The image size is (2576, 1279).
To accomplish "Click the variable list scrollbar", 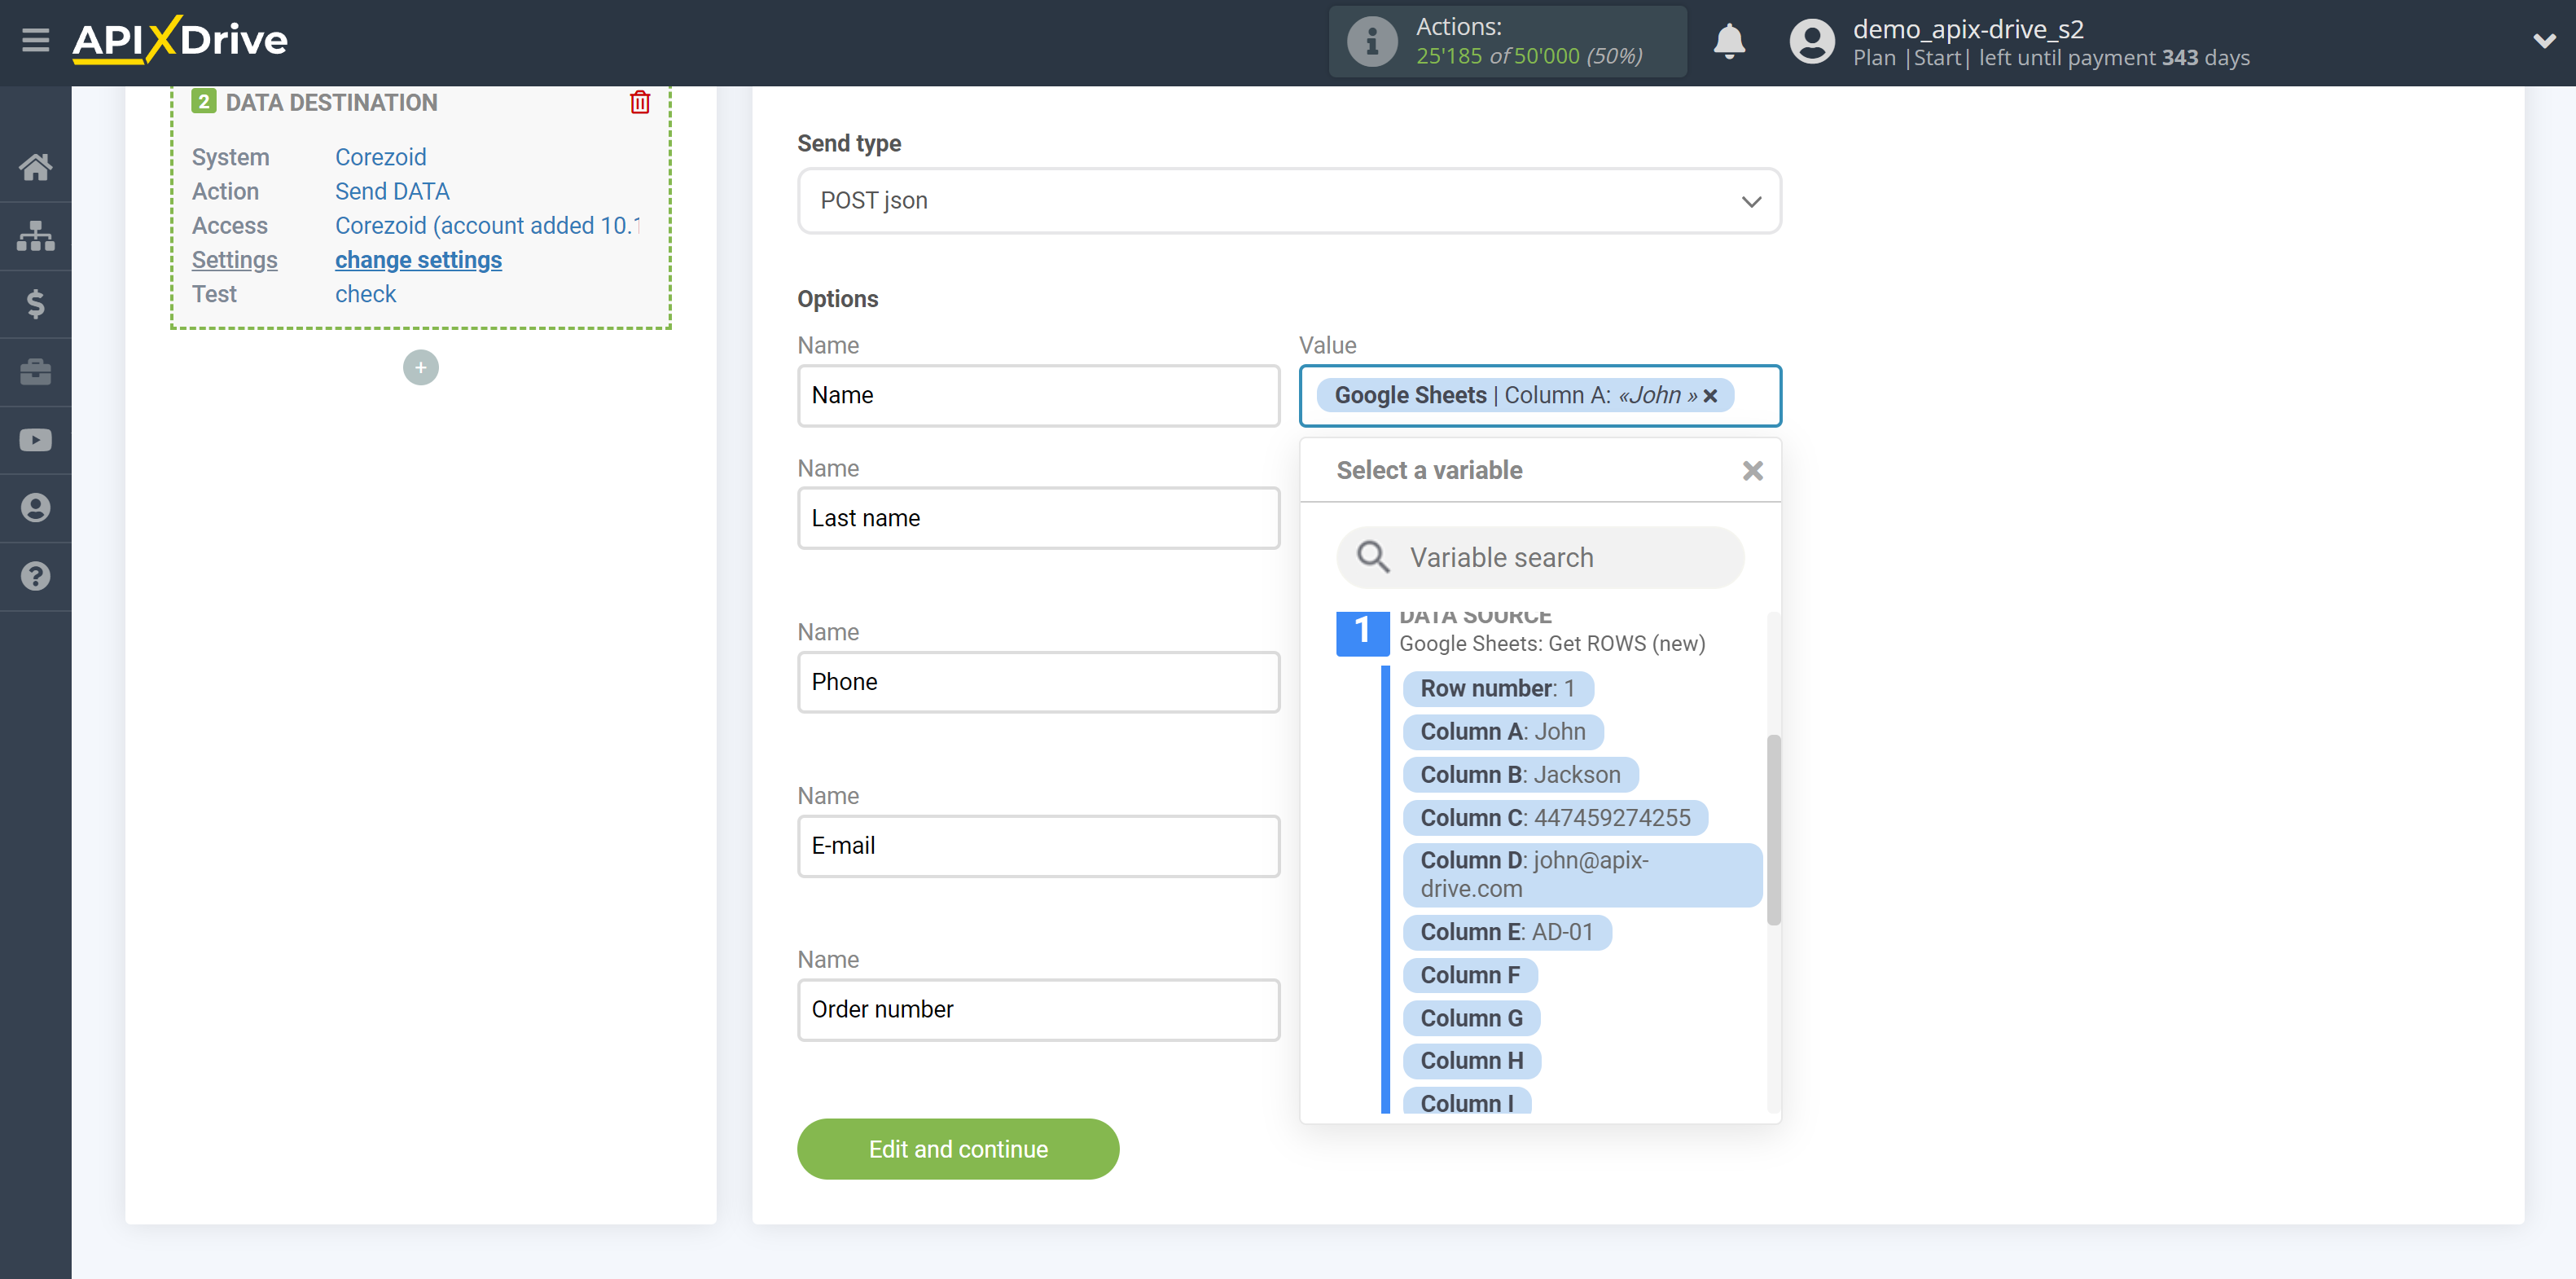I will (x=1773, y=830).
